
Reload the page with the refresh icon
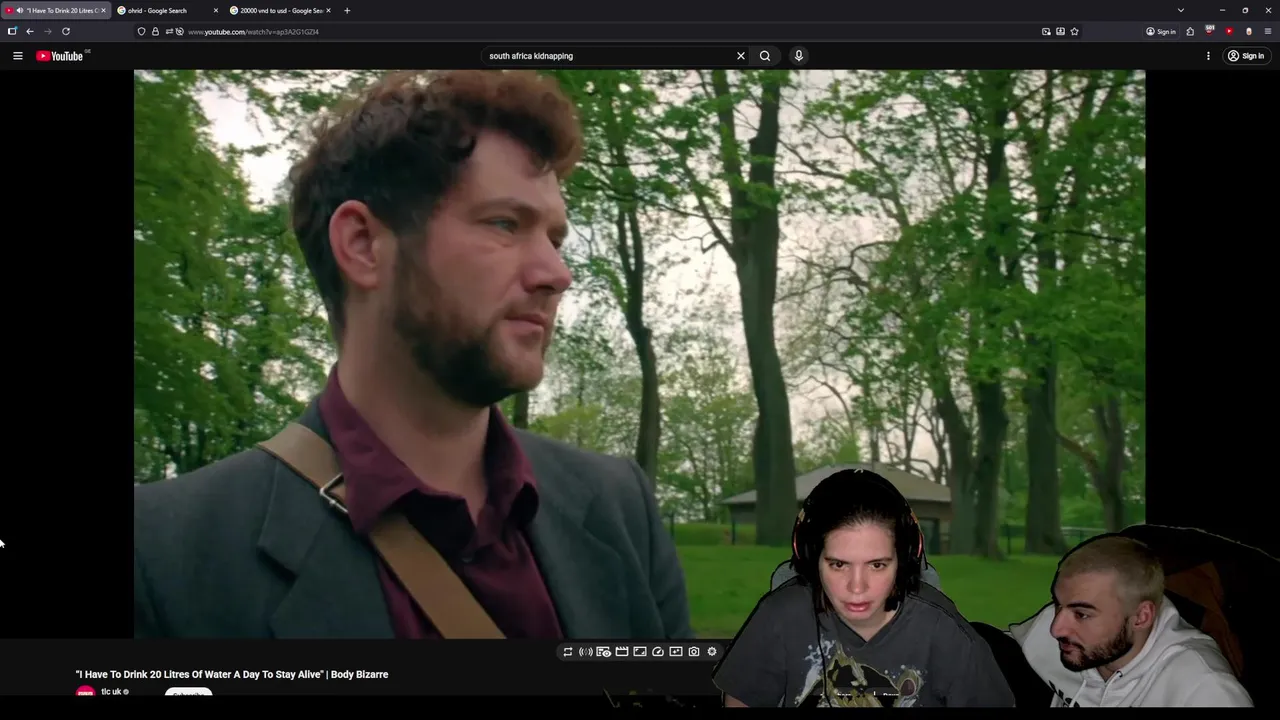click(x=66, y=32)
